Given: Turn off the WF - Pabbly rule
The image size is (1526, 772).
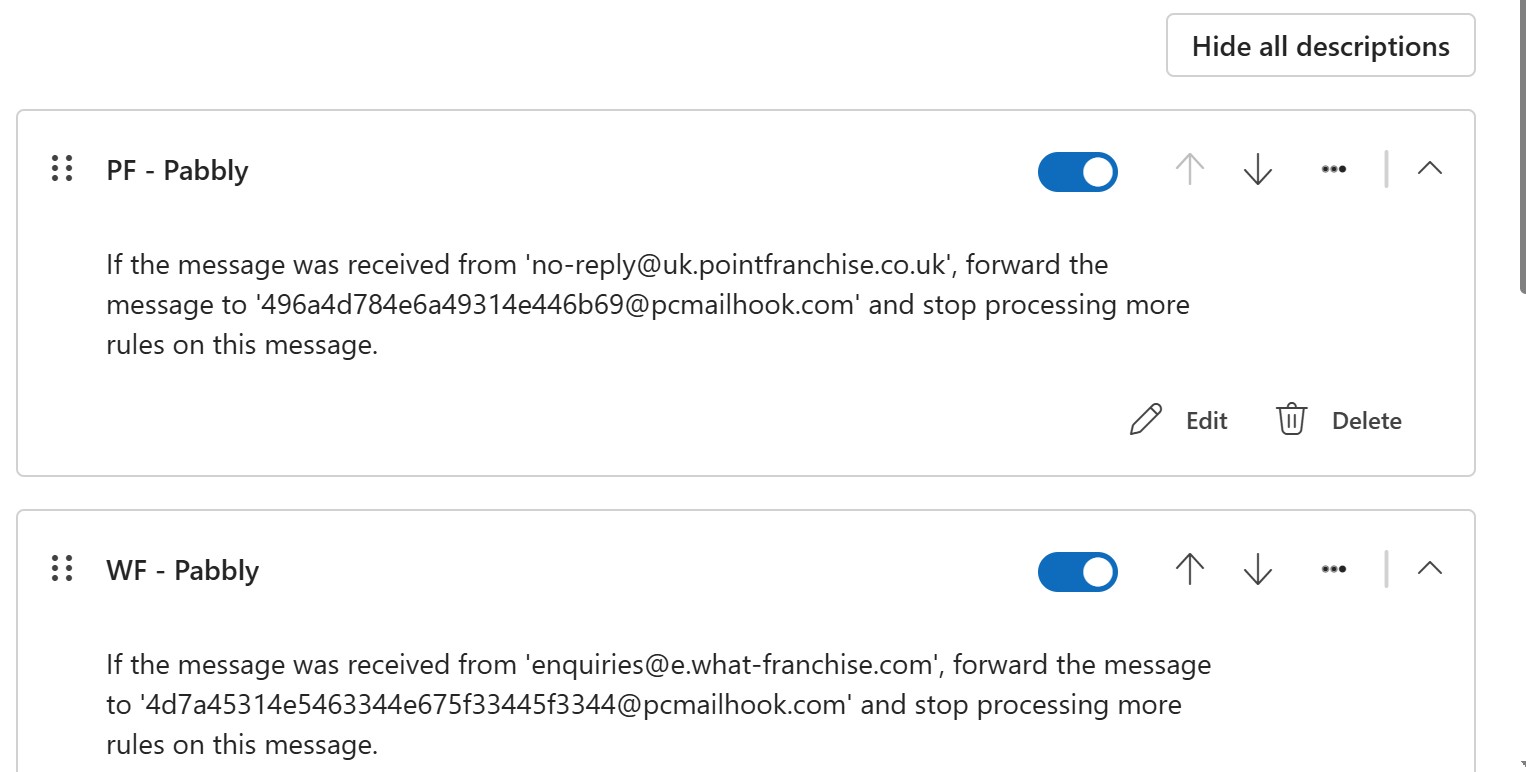Looking at the screenshot, I should click(x=1077, y=571).
